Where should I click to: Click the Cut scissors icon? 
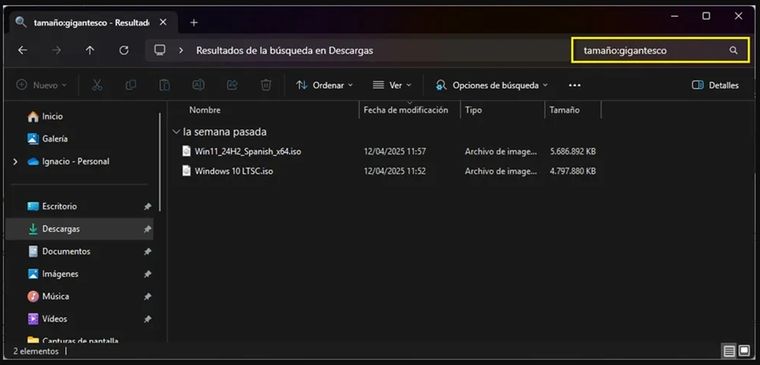pos(97,85)
